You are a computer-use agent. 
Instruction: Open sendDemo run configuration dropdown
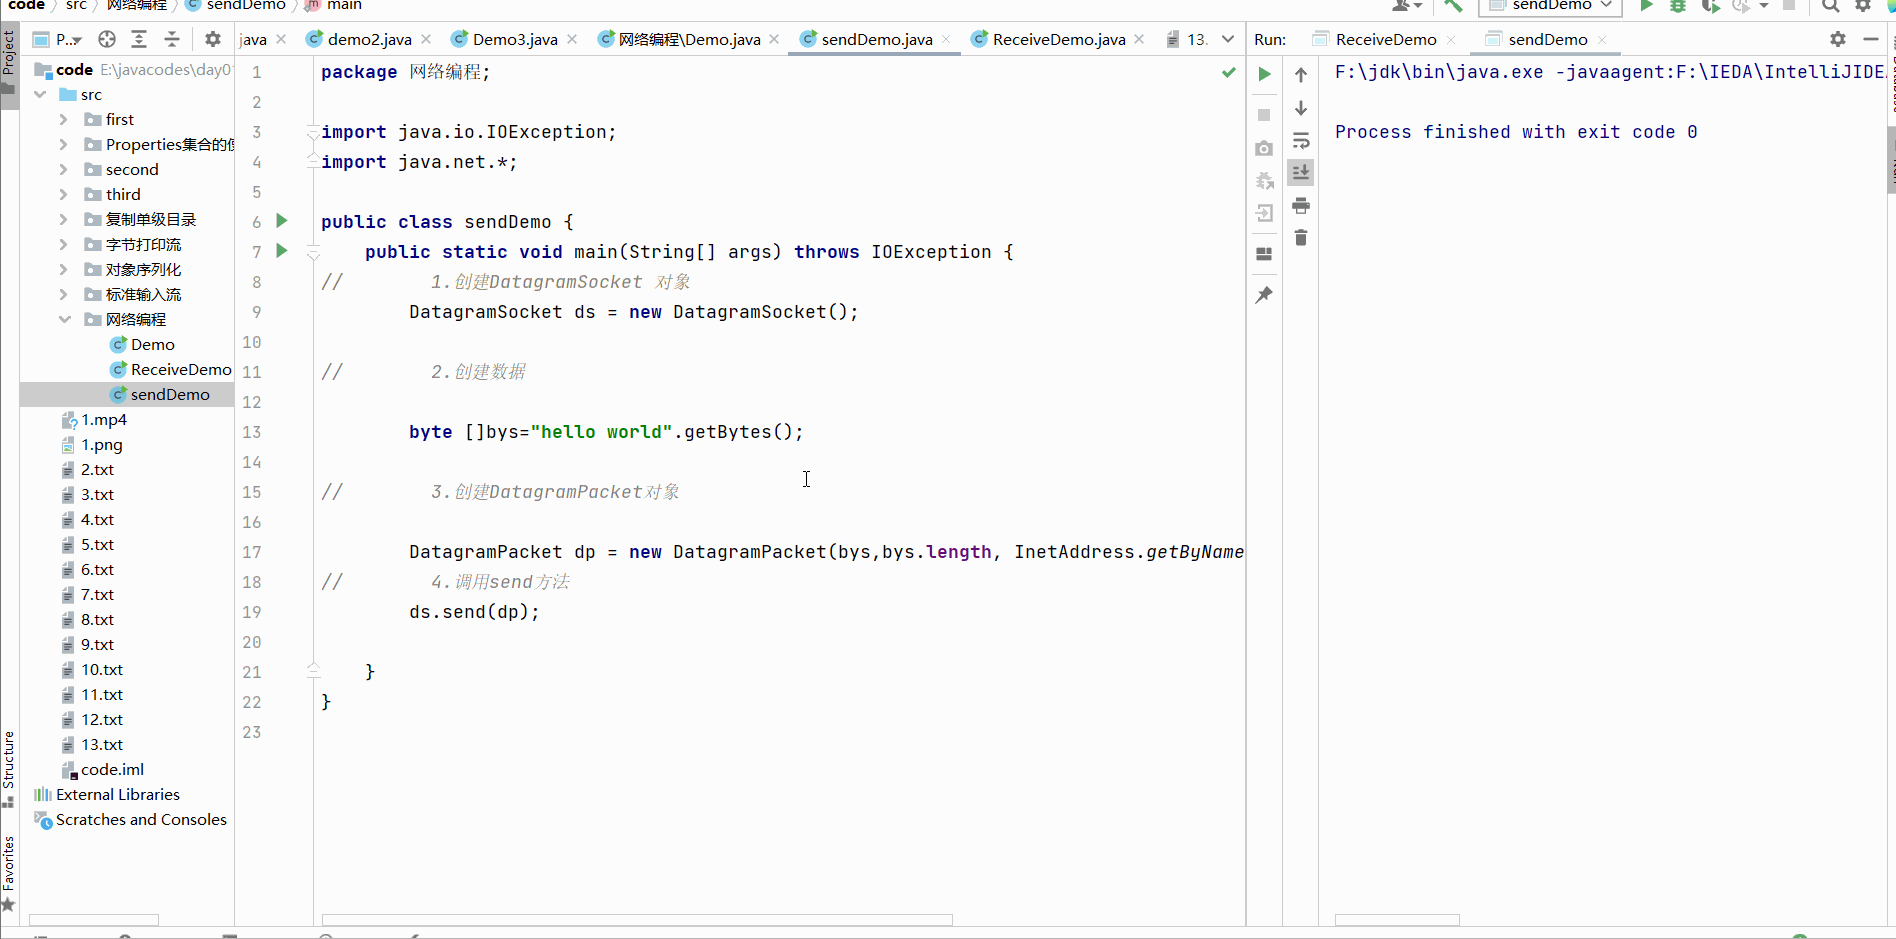click(x=1550, y=5)
